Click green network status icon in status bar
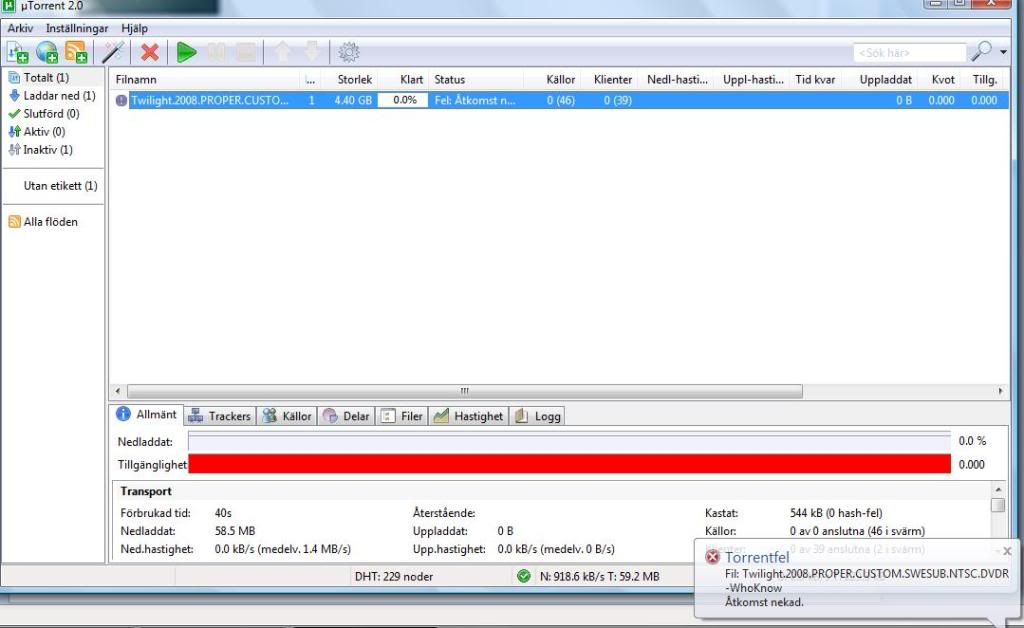 click(523, 576)
